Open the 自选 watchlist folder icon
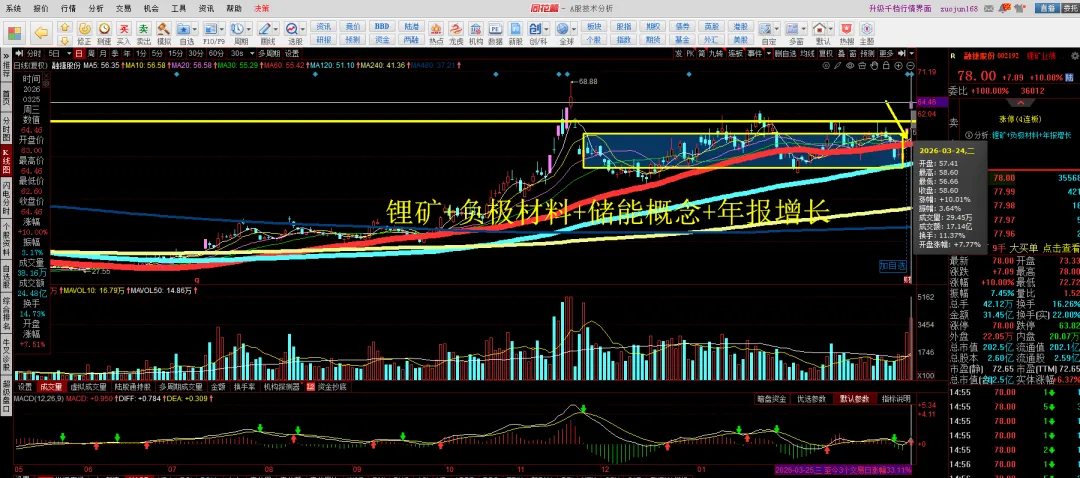This screenshot has width=1080, height=478. click(184, 29)
